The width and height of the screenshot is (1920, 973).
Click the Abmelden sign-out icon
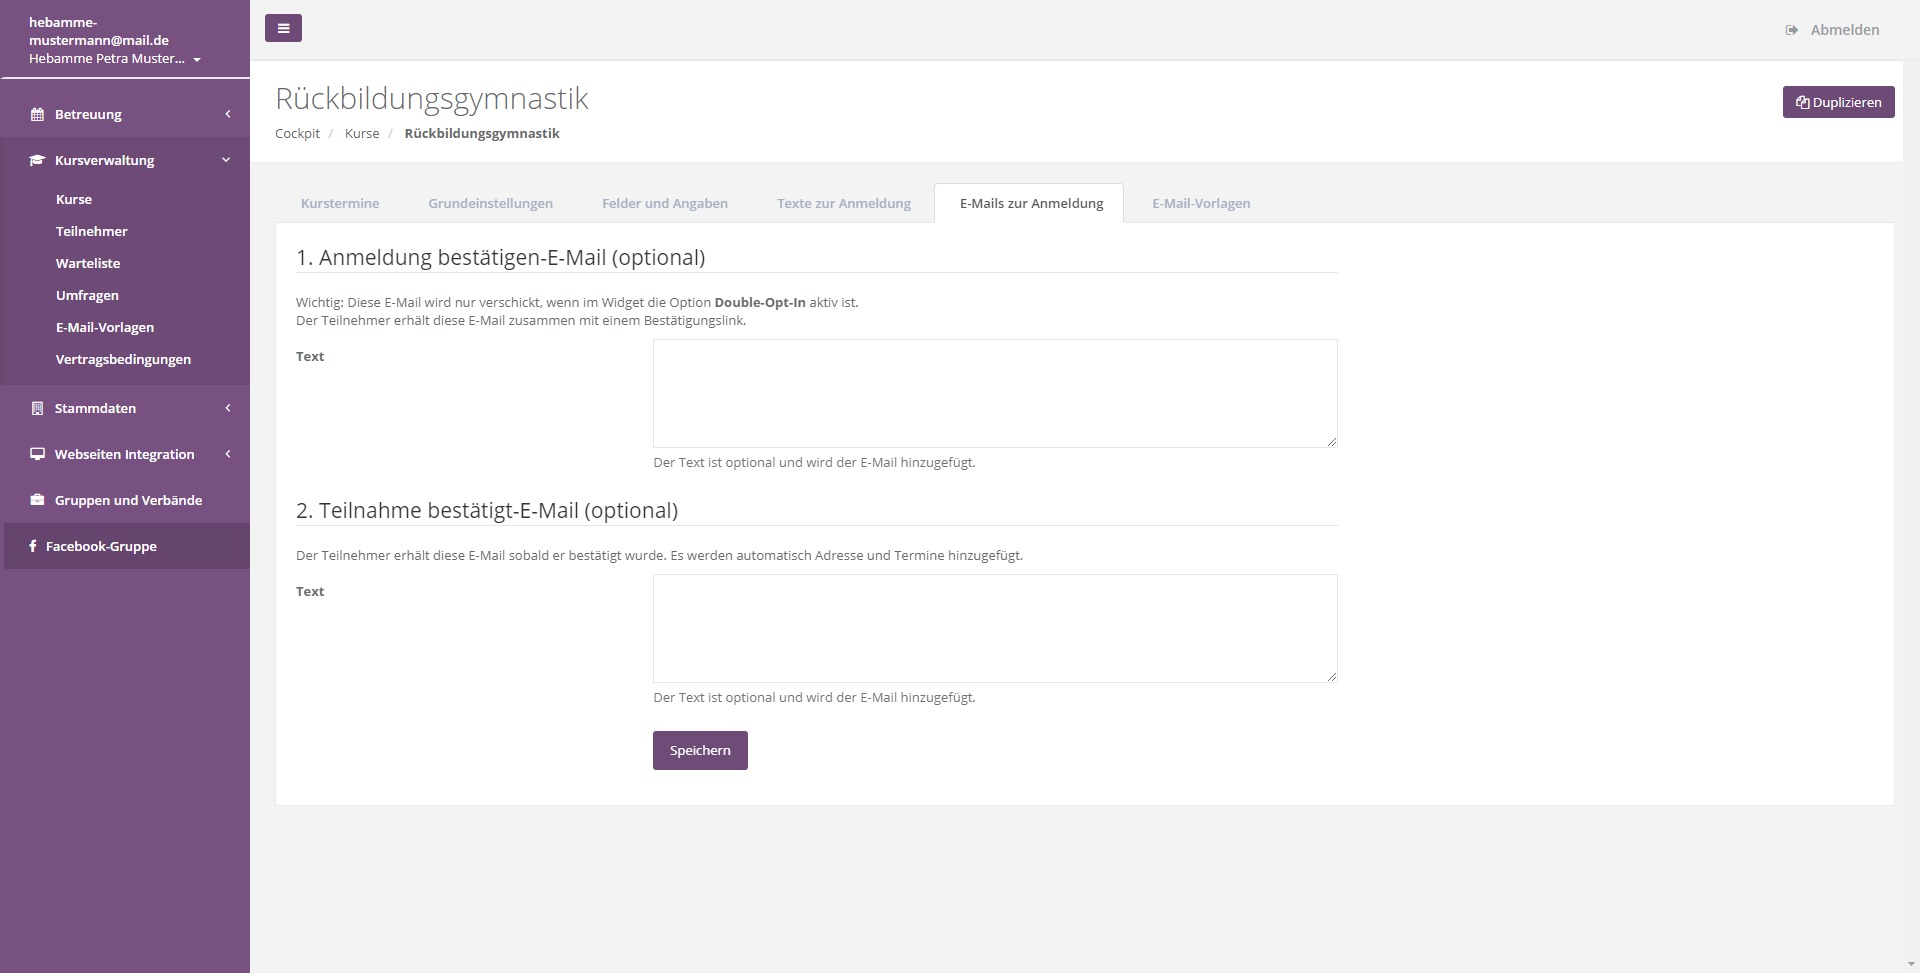(x=1791, y=30)
